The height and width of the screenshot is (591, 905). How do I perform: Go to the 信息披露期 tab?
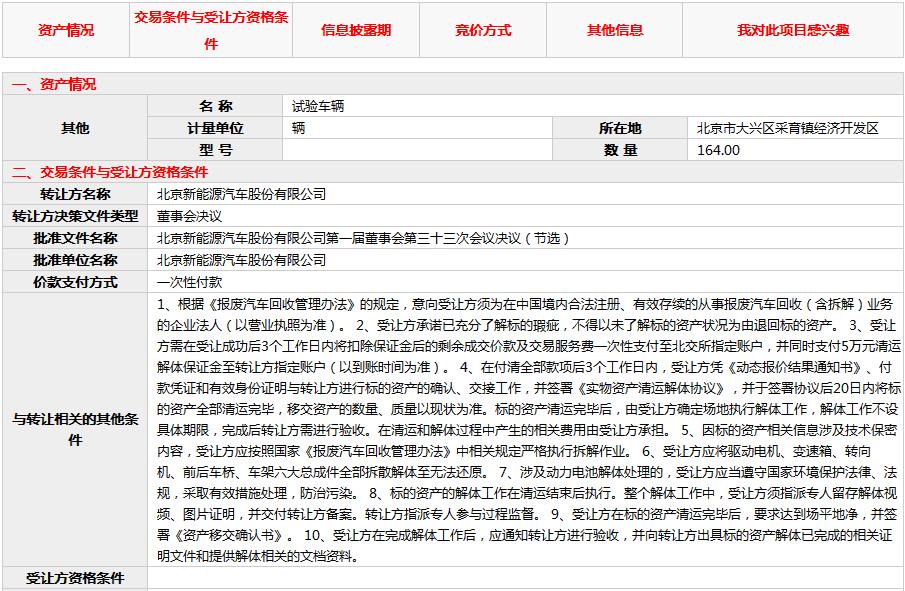[x=356, y=30]
